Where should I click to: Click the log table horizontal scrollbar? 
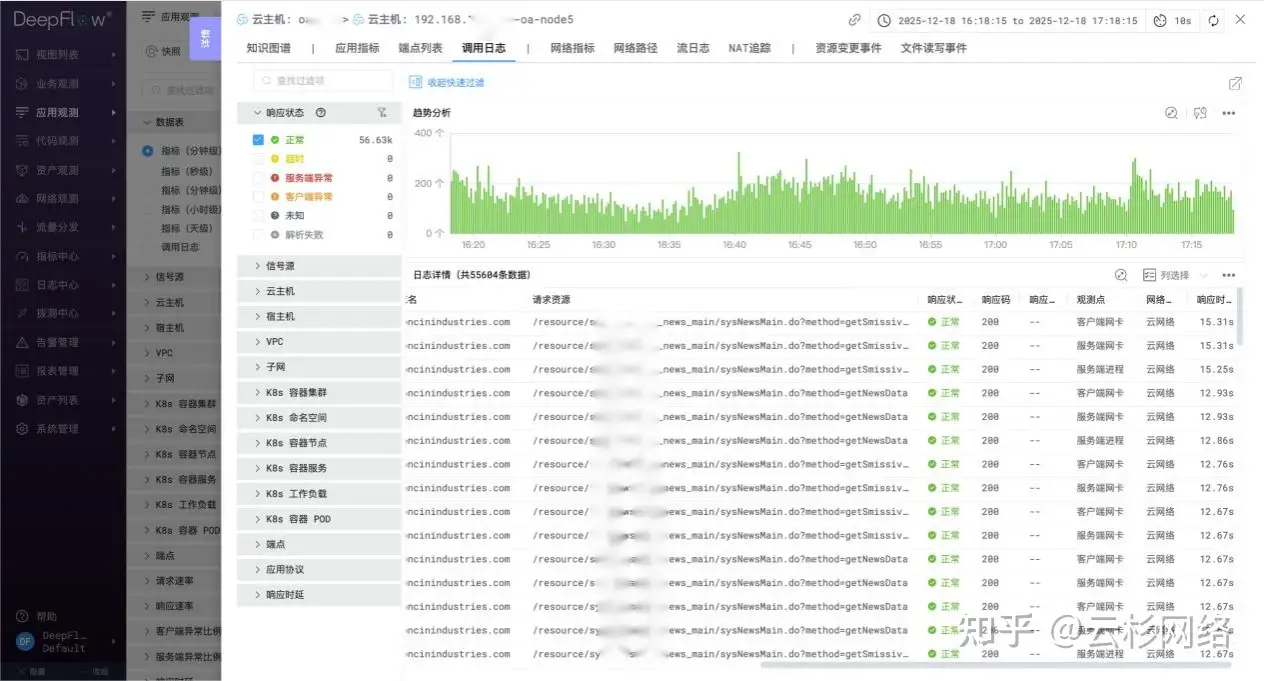[996, 664]
